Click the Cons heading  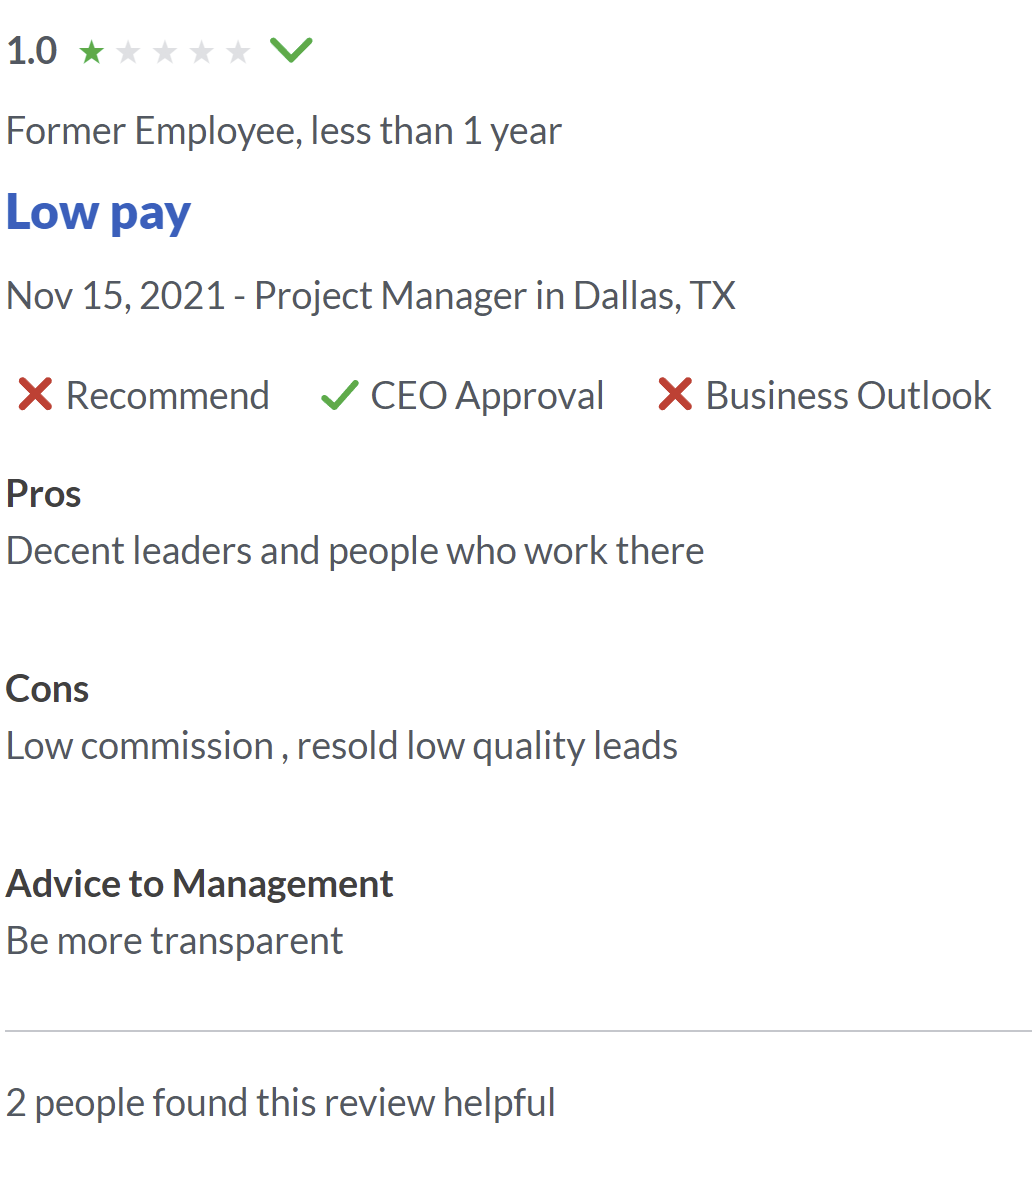coord(47,689)
